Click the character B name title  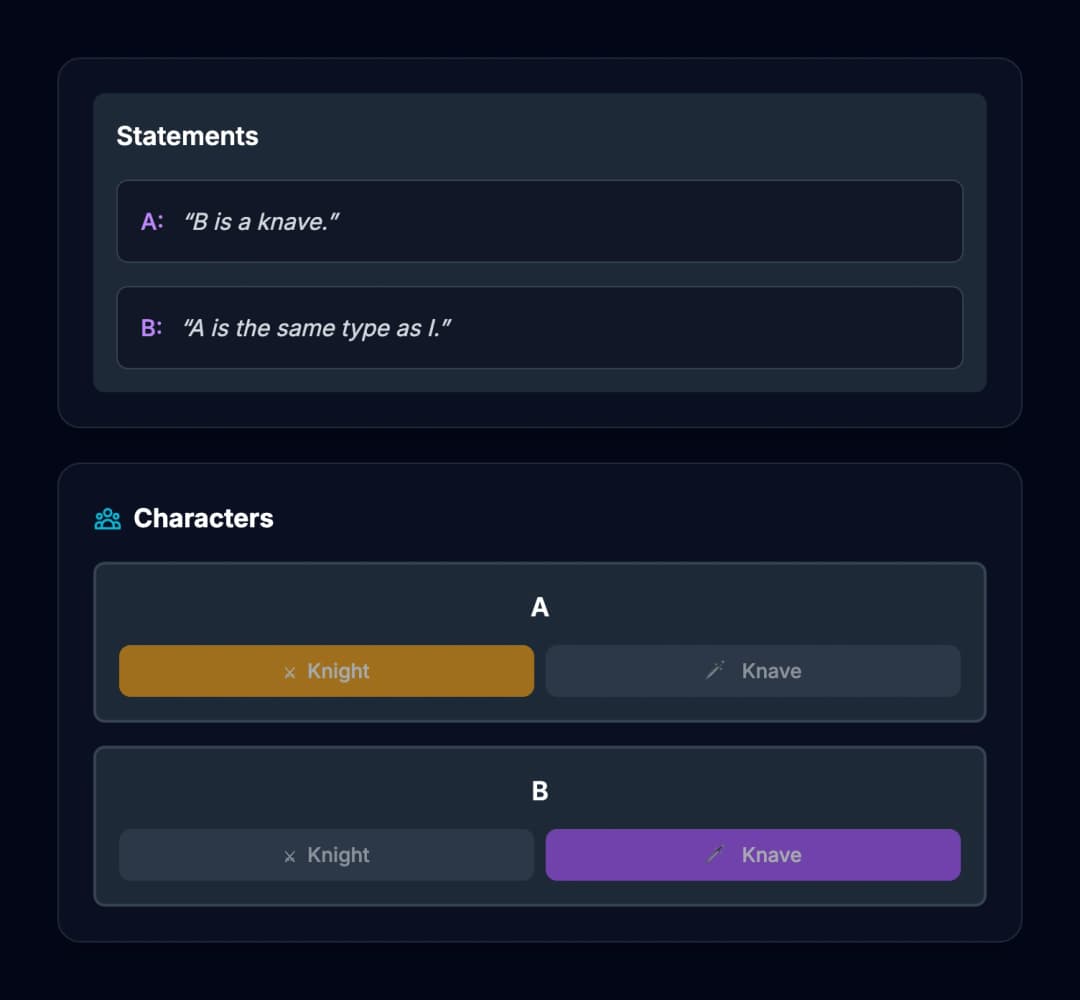[540, 791]
